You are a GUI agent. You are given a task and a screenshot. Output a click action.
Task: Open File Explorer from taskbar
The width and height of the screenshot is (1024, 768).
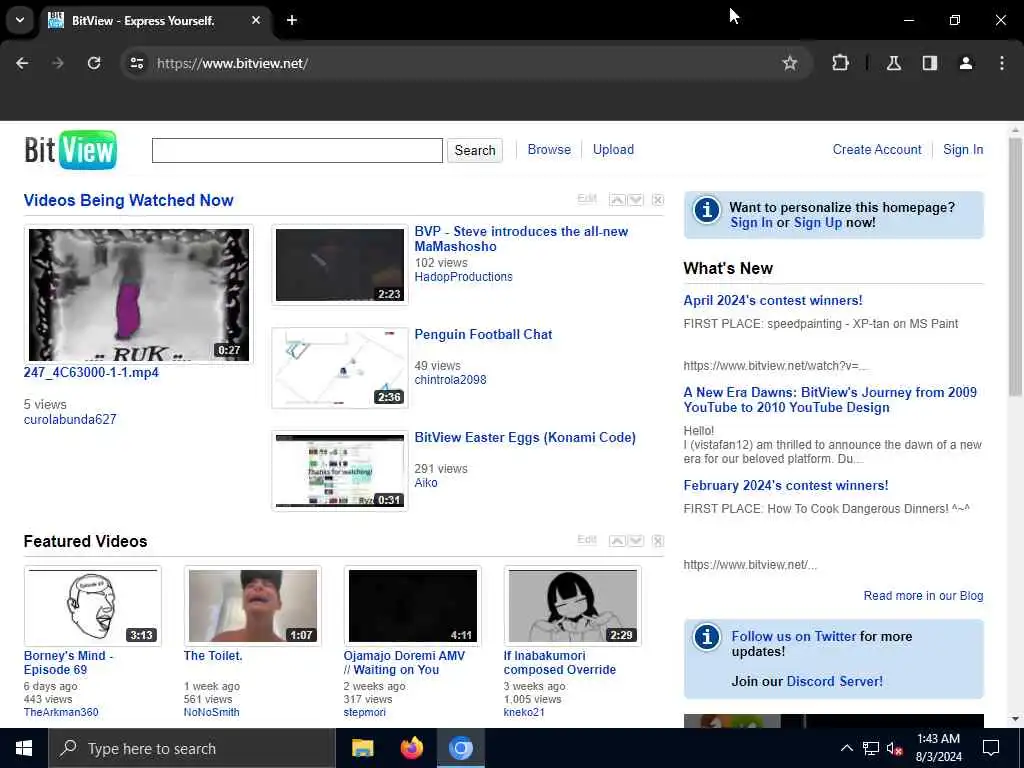362,748
